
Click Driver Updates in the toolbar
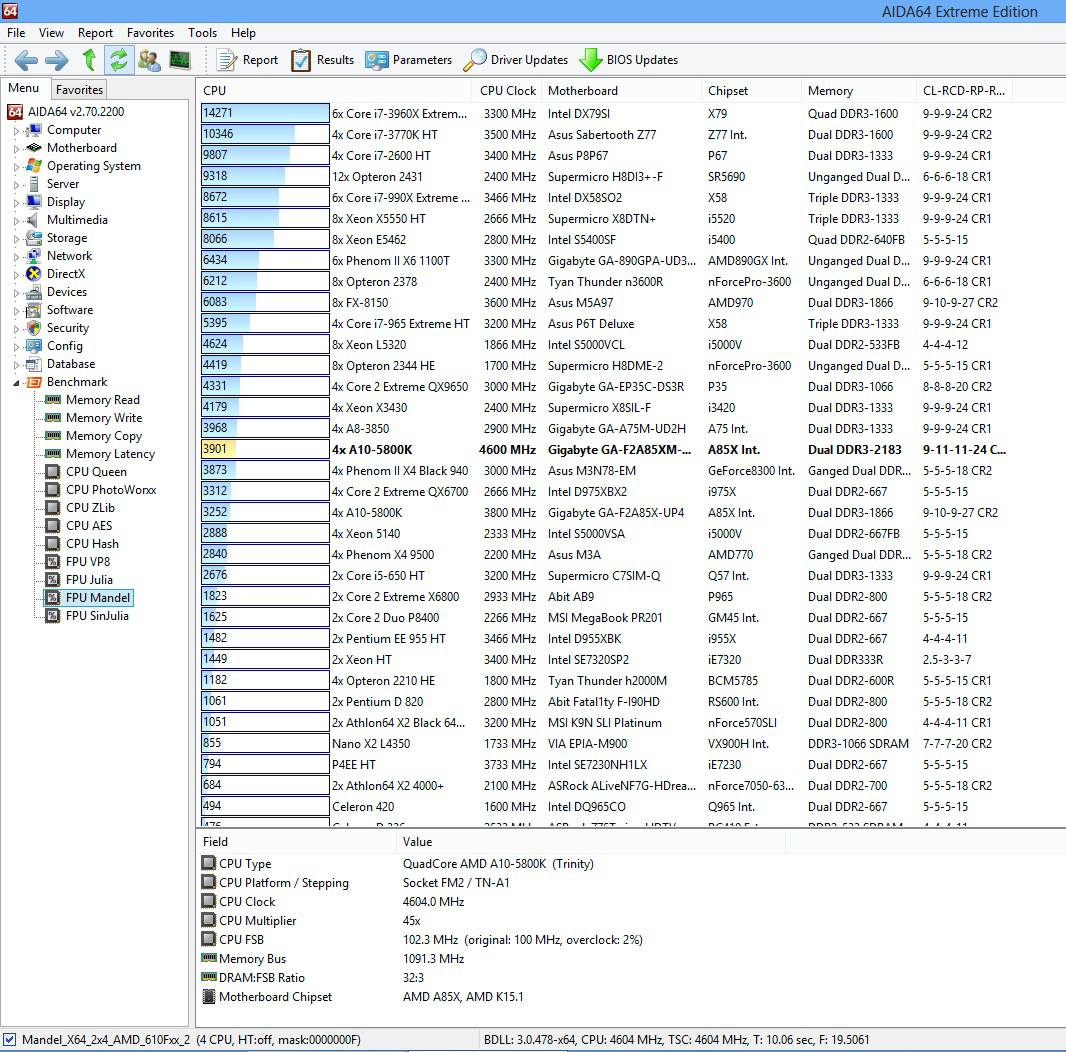click(515, 60)
